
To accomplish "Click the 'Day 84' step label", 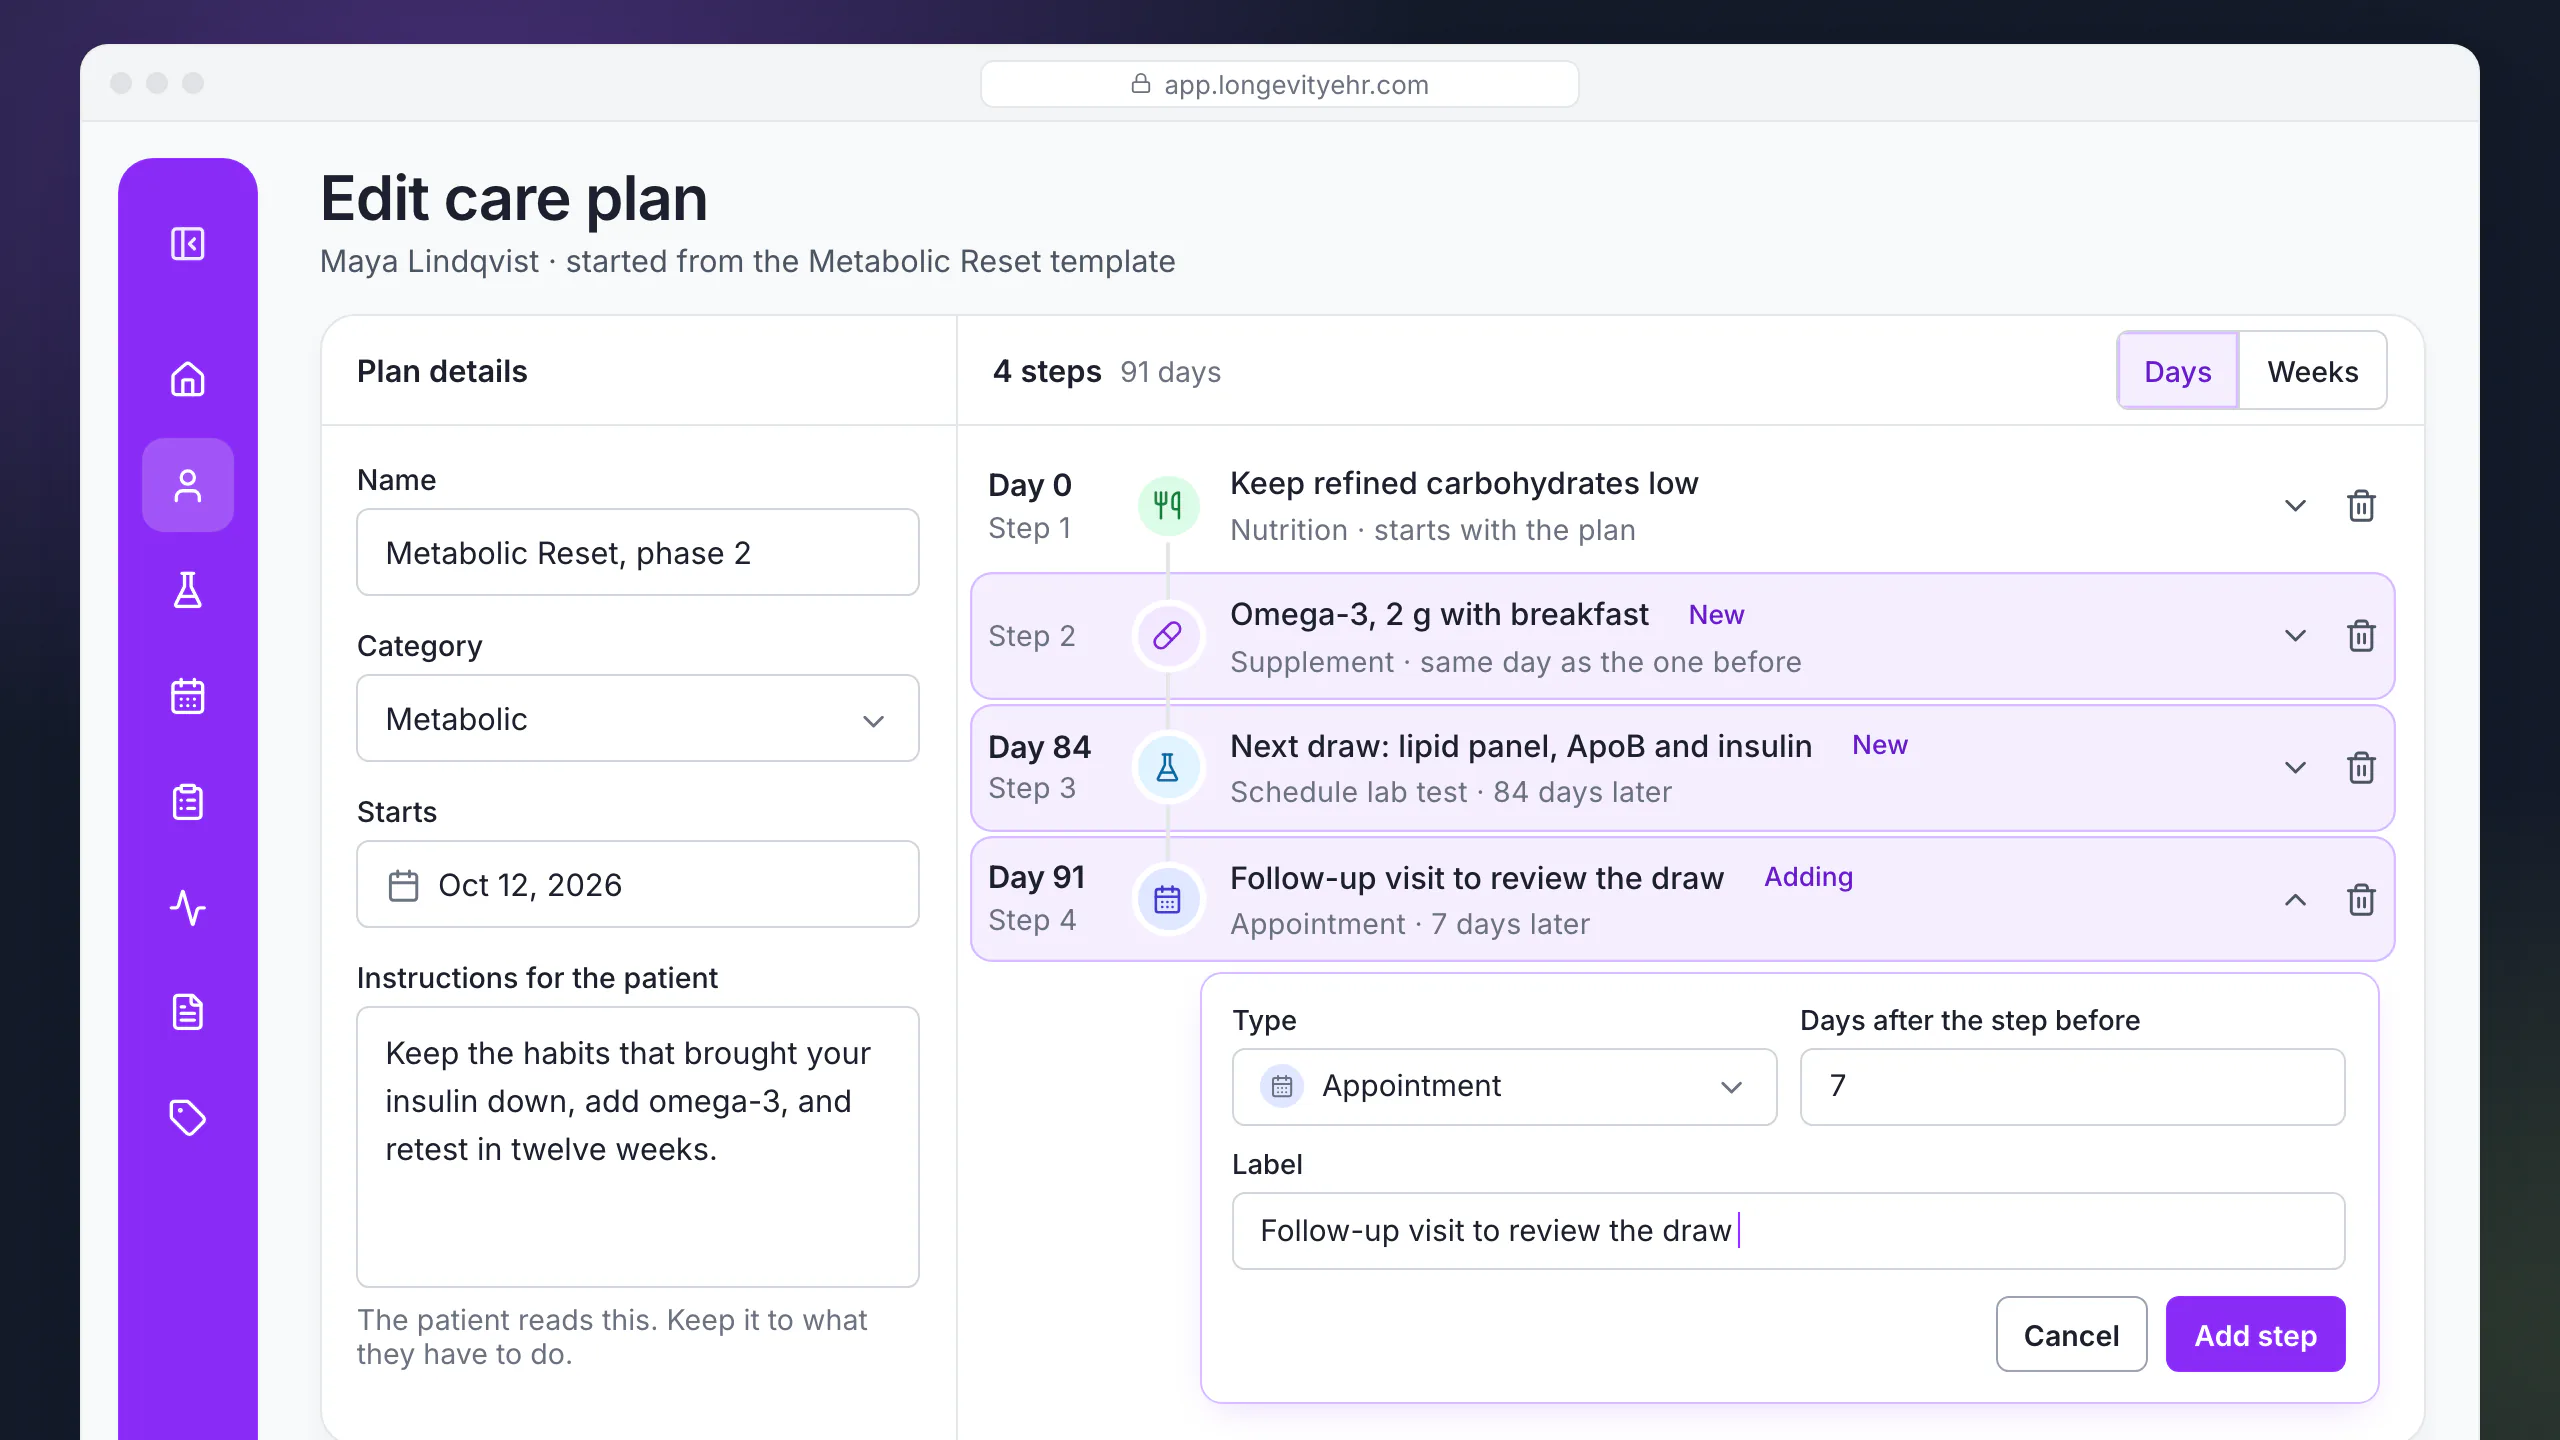I will pos(1039,747).
